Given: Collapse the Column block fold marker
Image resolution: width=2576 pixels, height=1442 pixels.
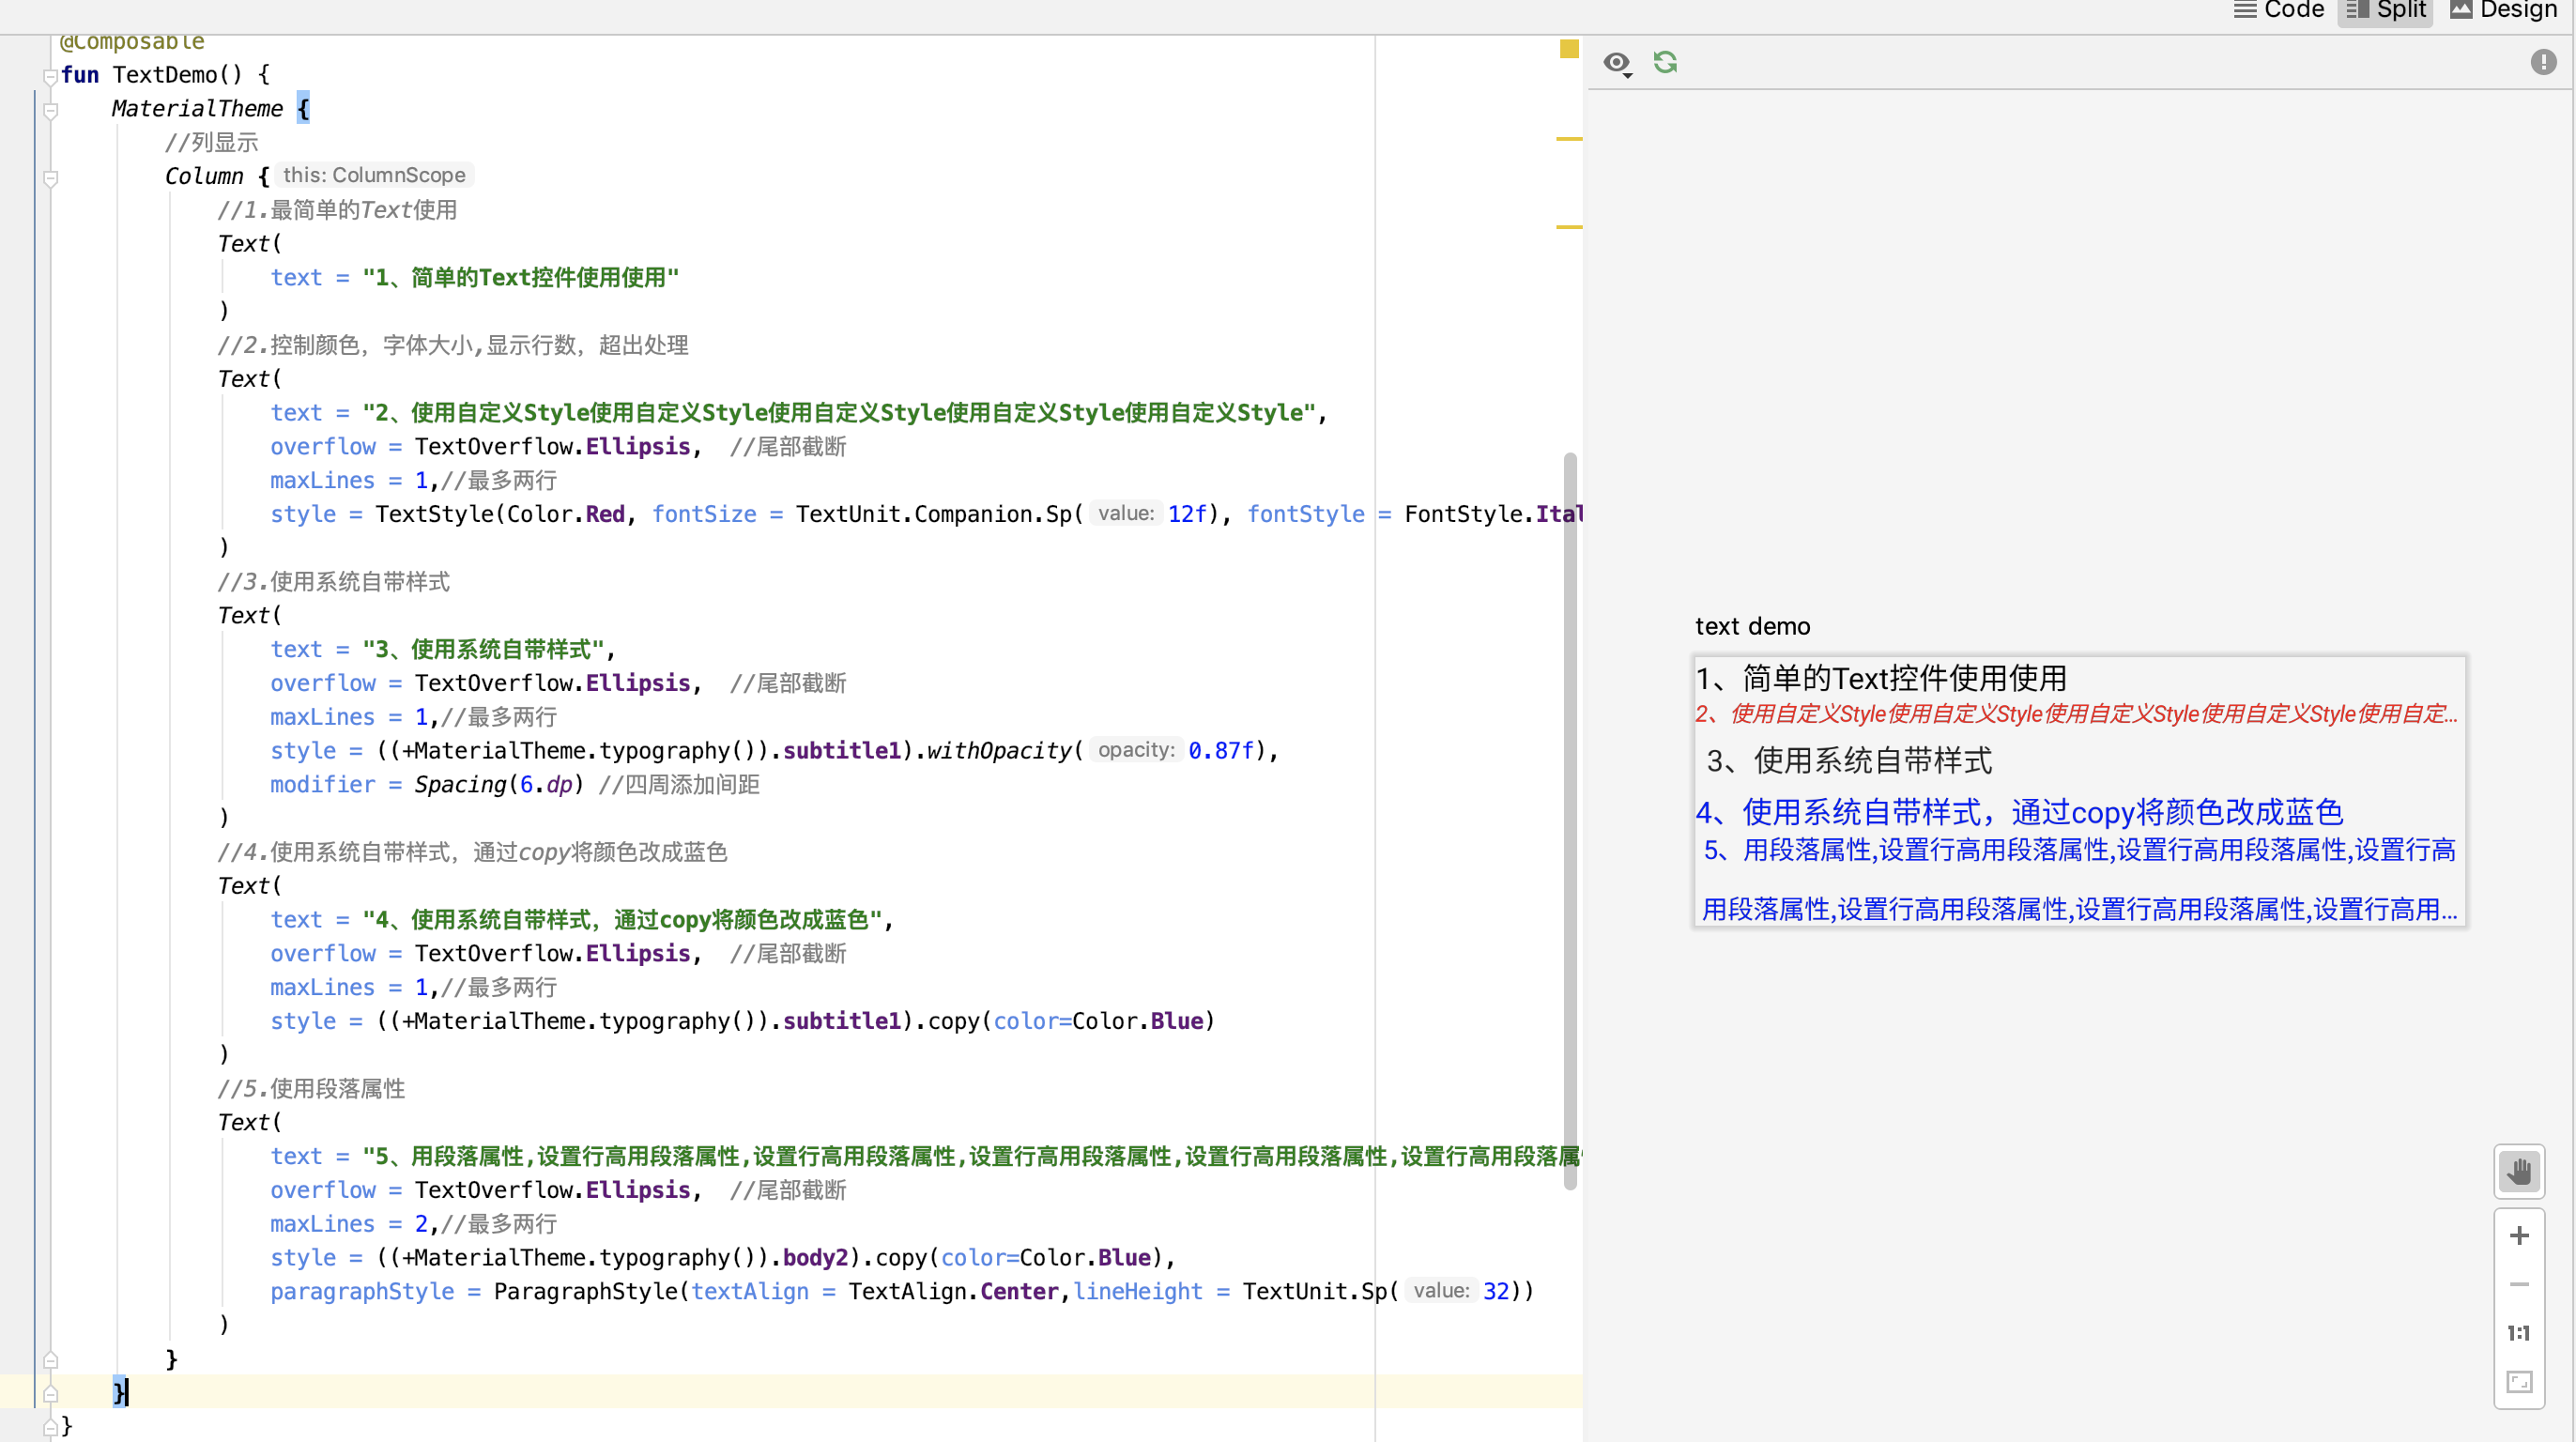Looking at the screenshot, I should (x=50, y=178).
